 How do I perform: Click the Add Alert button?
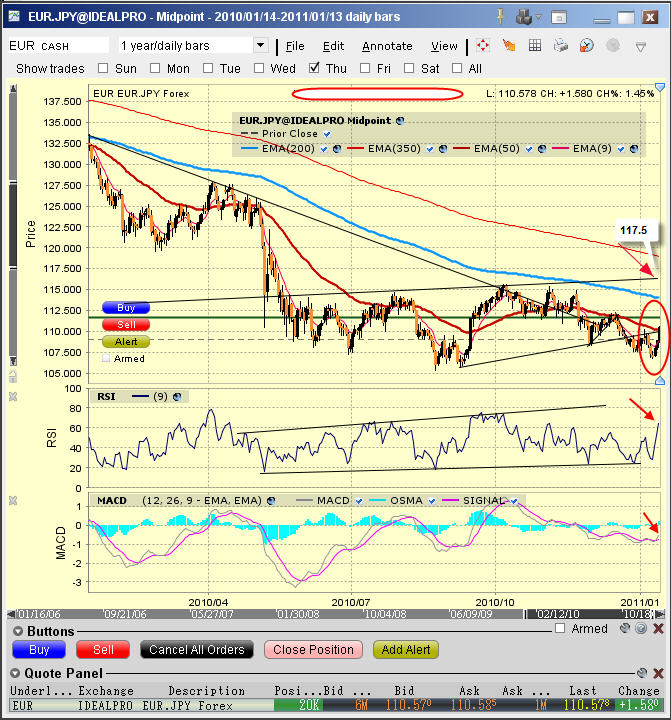(406, 650)
